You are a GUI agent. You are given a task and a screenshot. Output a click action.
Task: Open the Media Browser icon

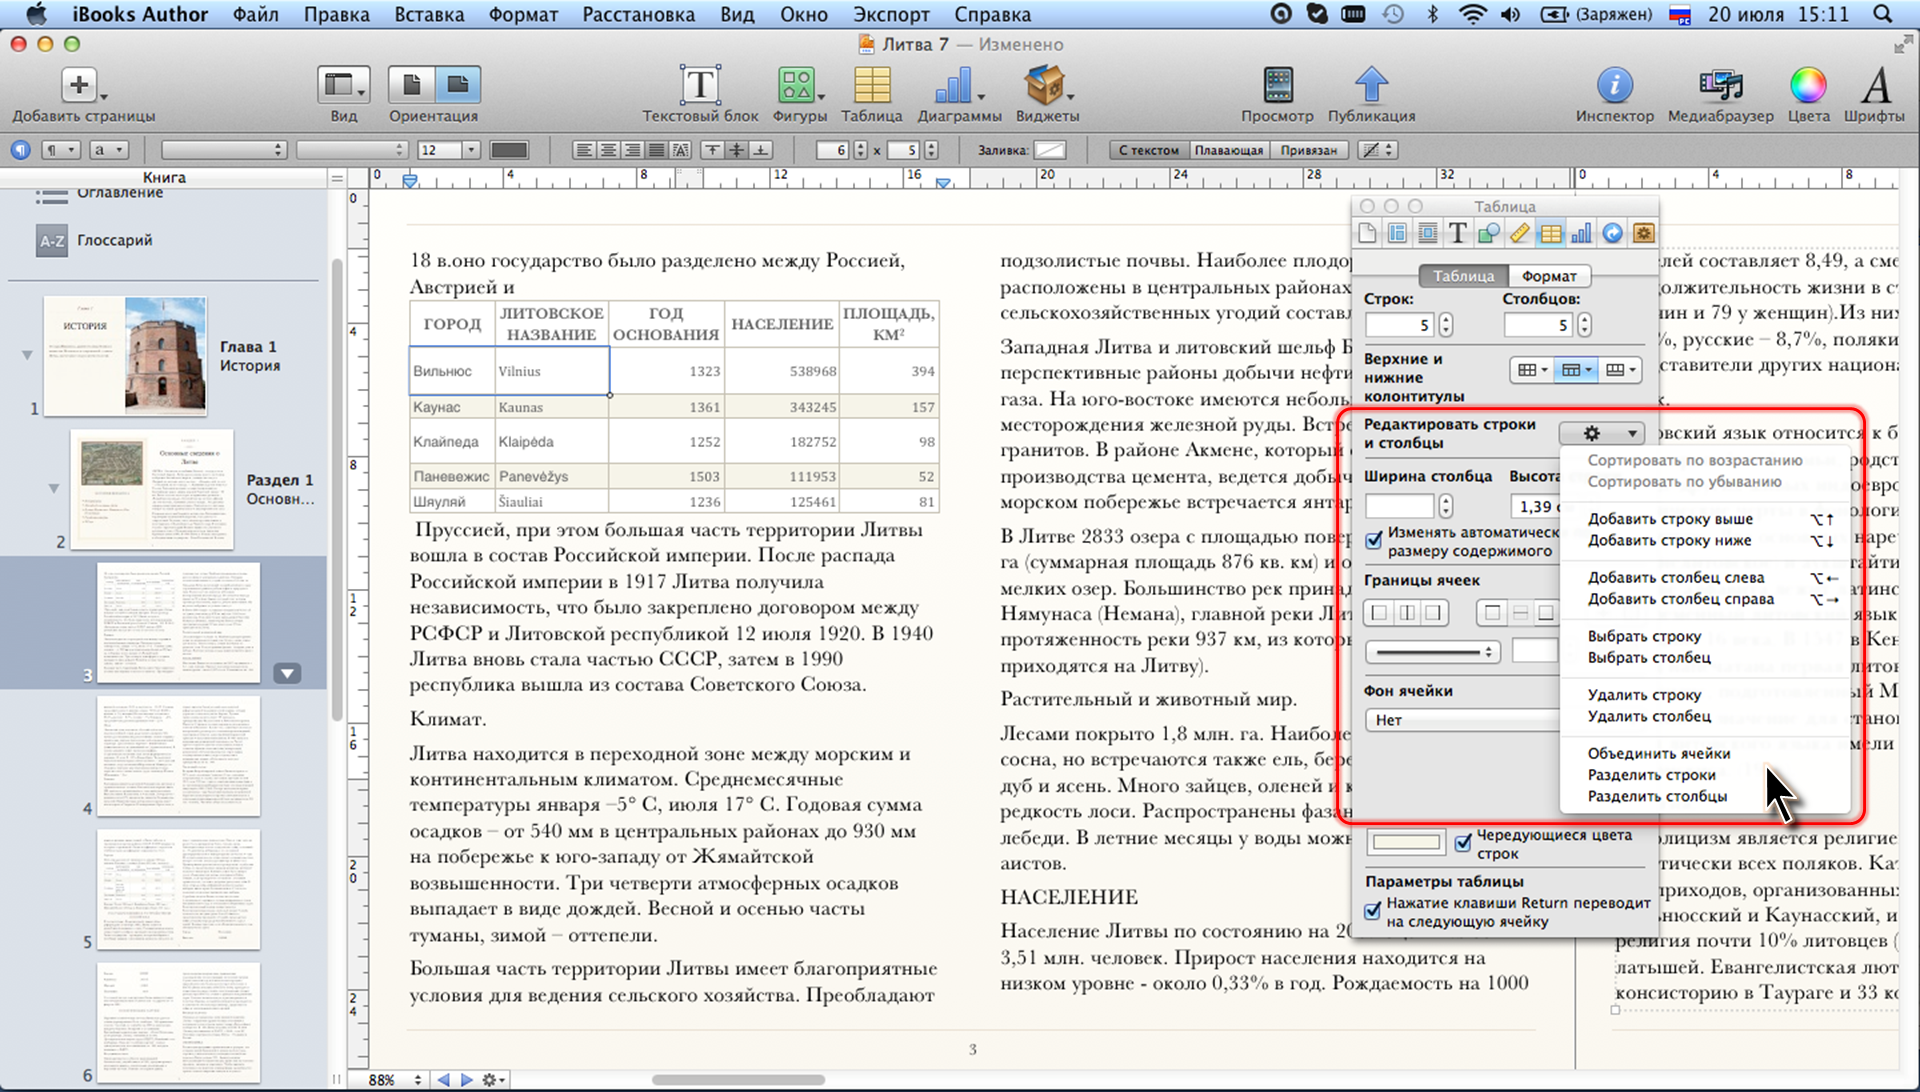[1720, 86]
